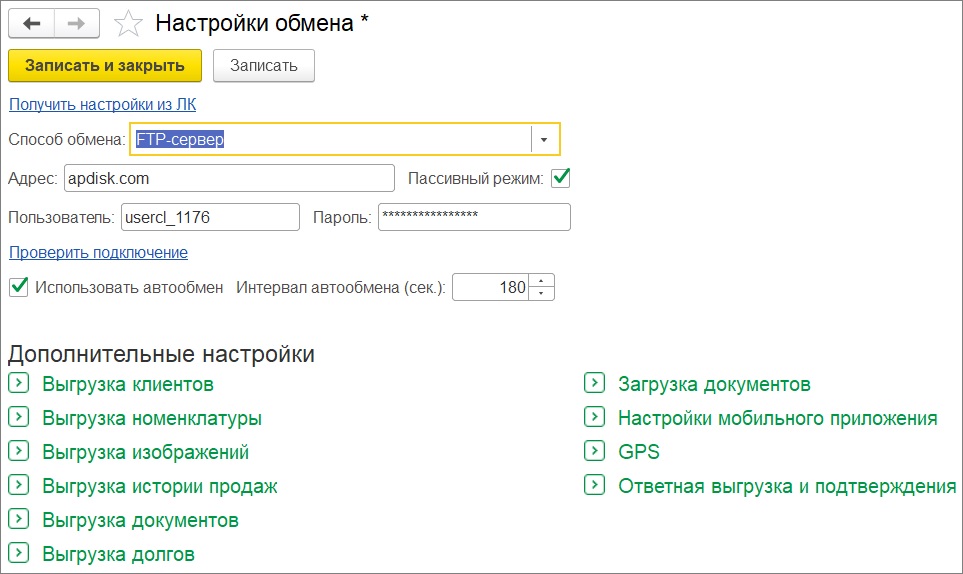Click 'Выгрузка номенклатуры' heading text
Image resolution: width=963 pixels, height=574 pixels.
(x=152, y=419)
